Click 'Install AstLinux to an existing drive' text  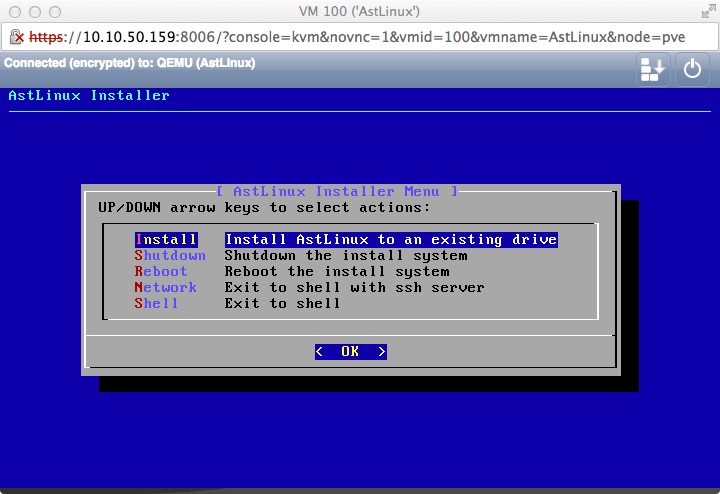coord(391,240)
